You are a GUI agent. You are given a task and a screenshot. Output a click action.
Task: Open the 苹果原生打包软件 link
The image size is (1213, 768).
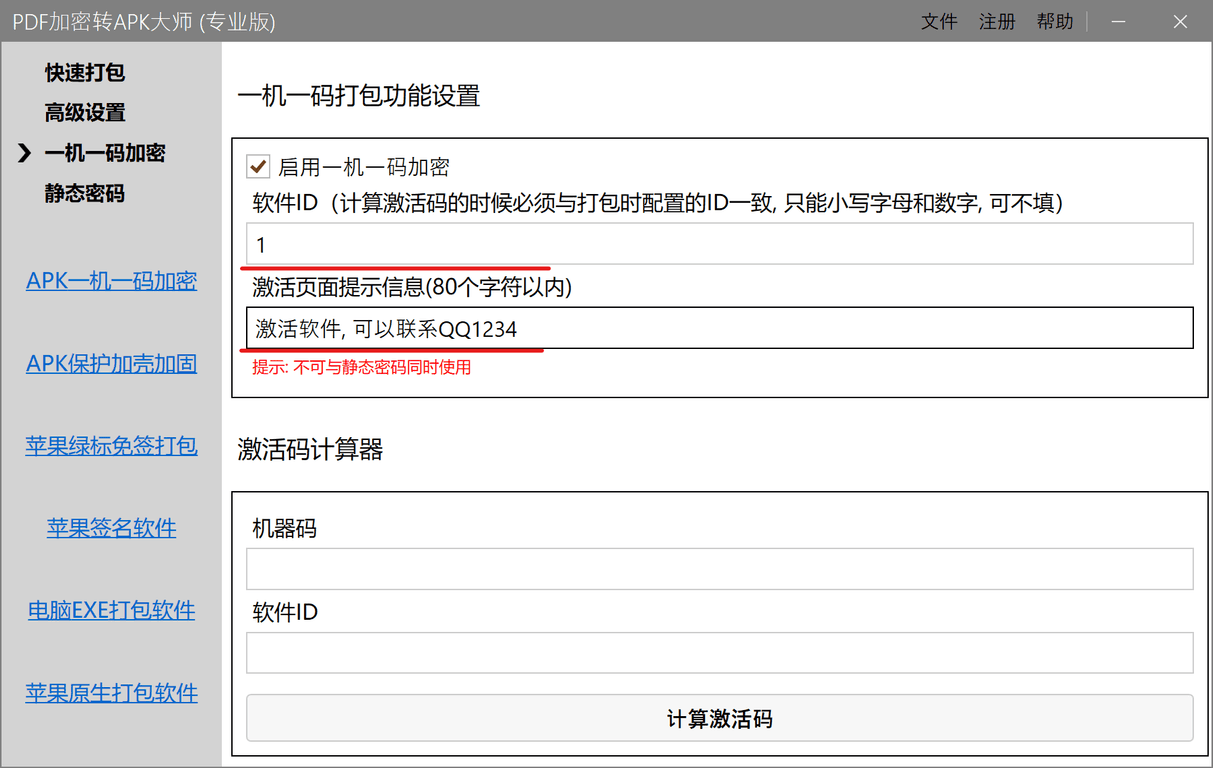click(111, 692)
